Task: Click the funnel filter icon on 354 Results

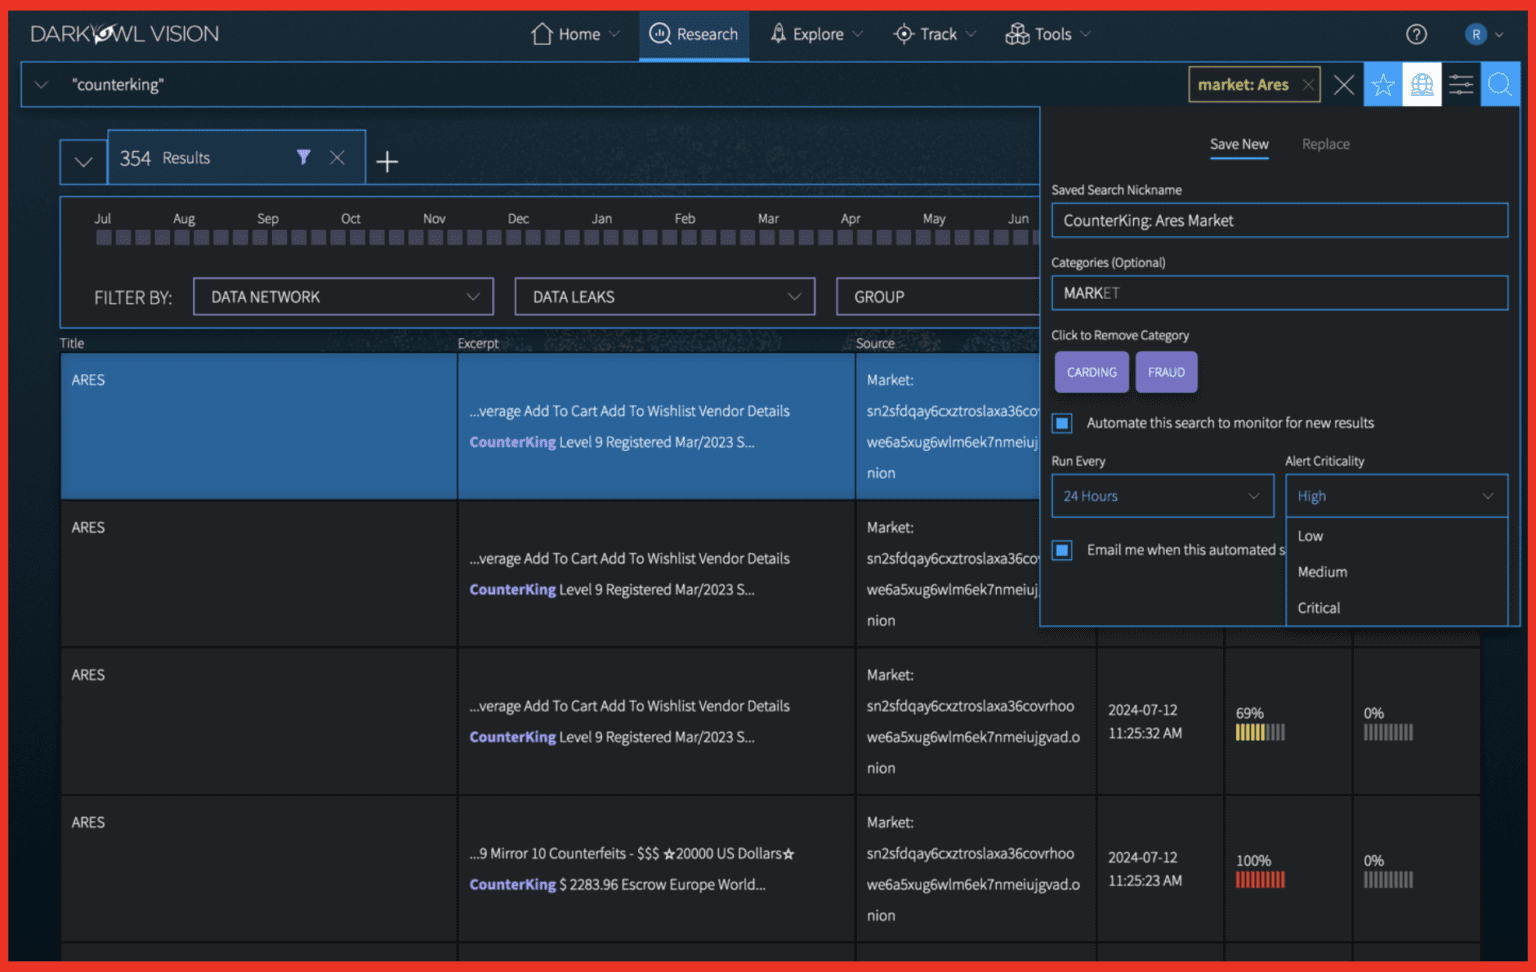Action: [x=303, y=157]
